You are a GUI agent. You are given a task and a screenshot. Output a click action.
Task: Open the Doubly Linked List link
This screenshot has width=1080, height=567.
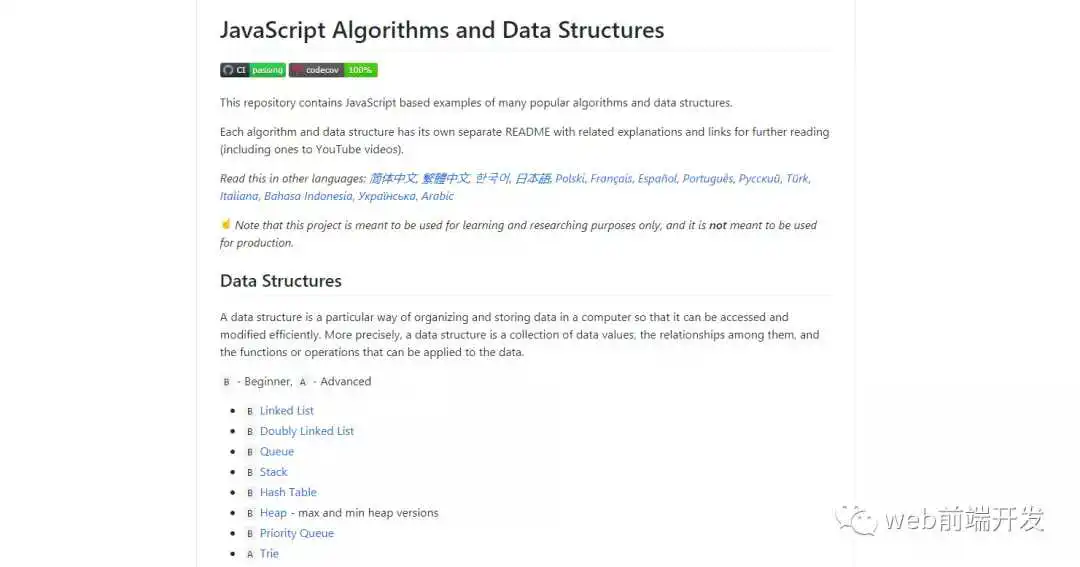[x=307, y=431]
